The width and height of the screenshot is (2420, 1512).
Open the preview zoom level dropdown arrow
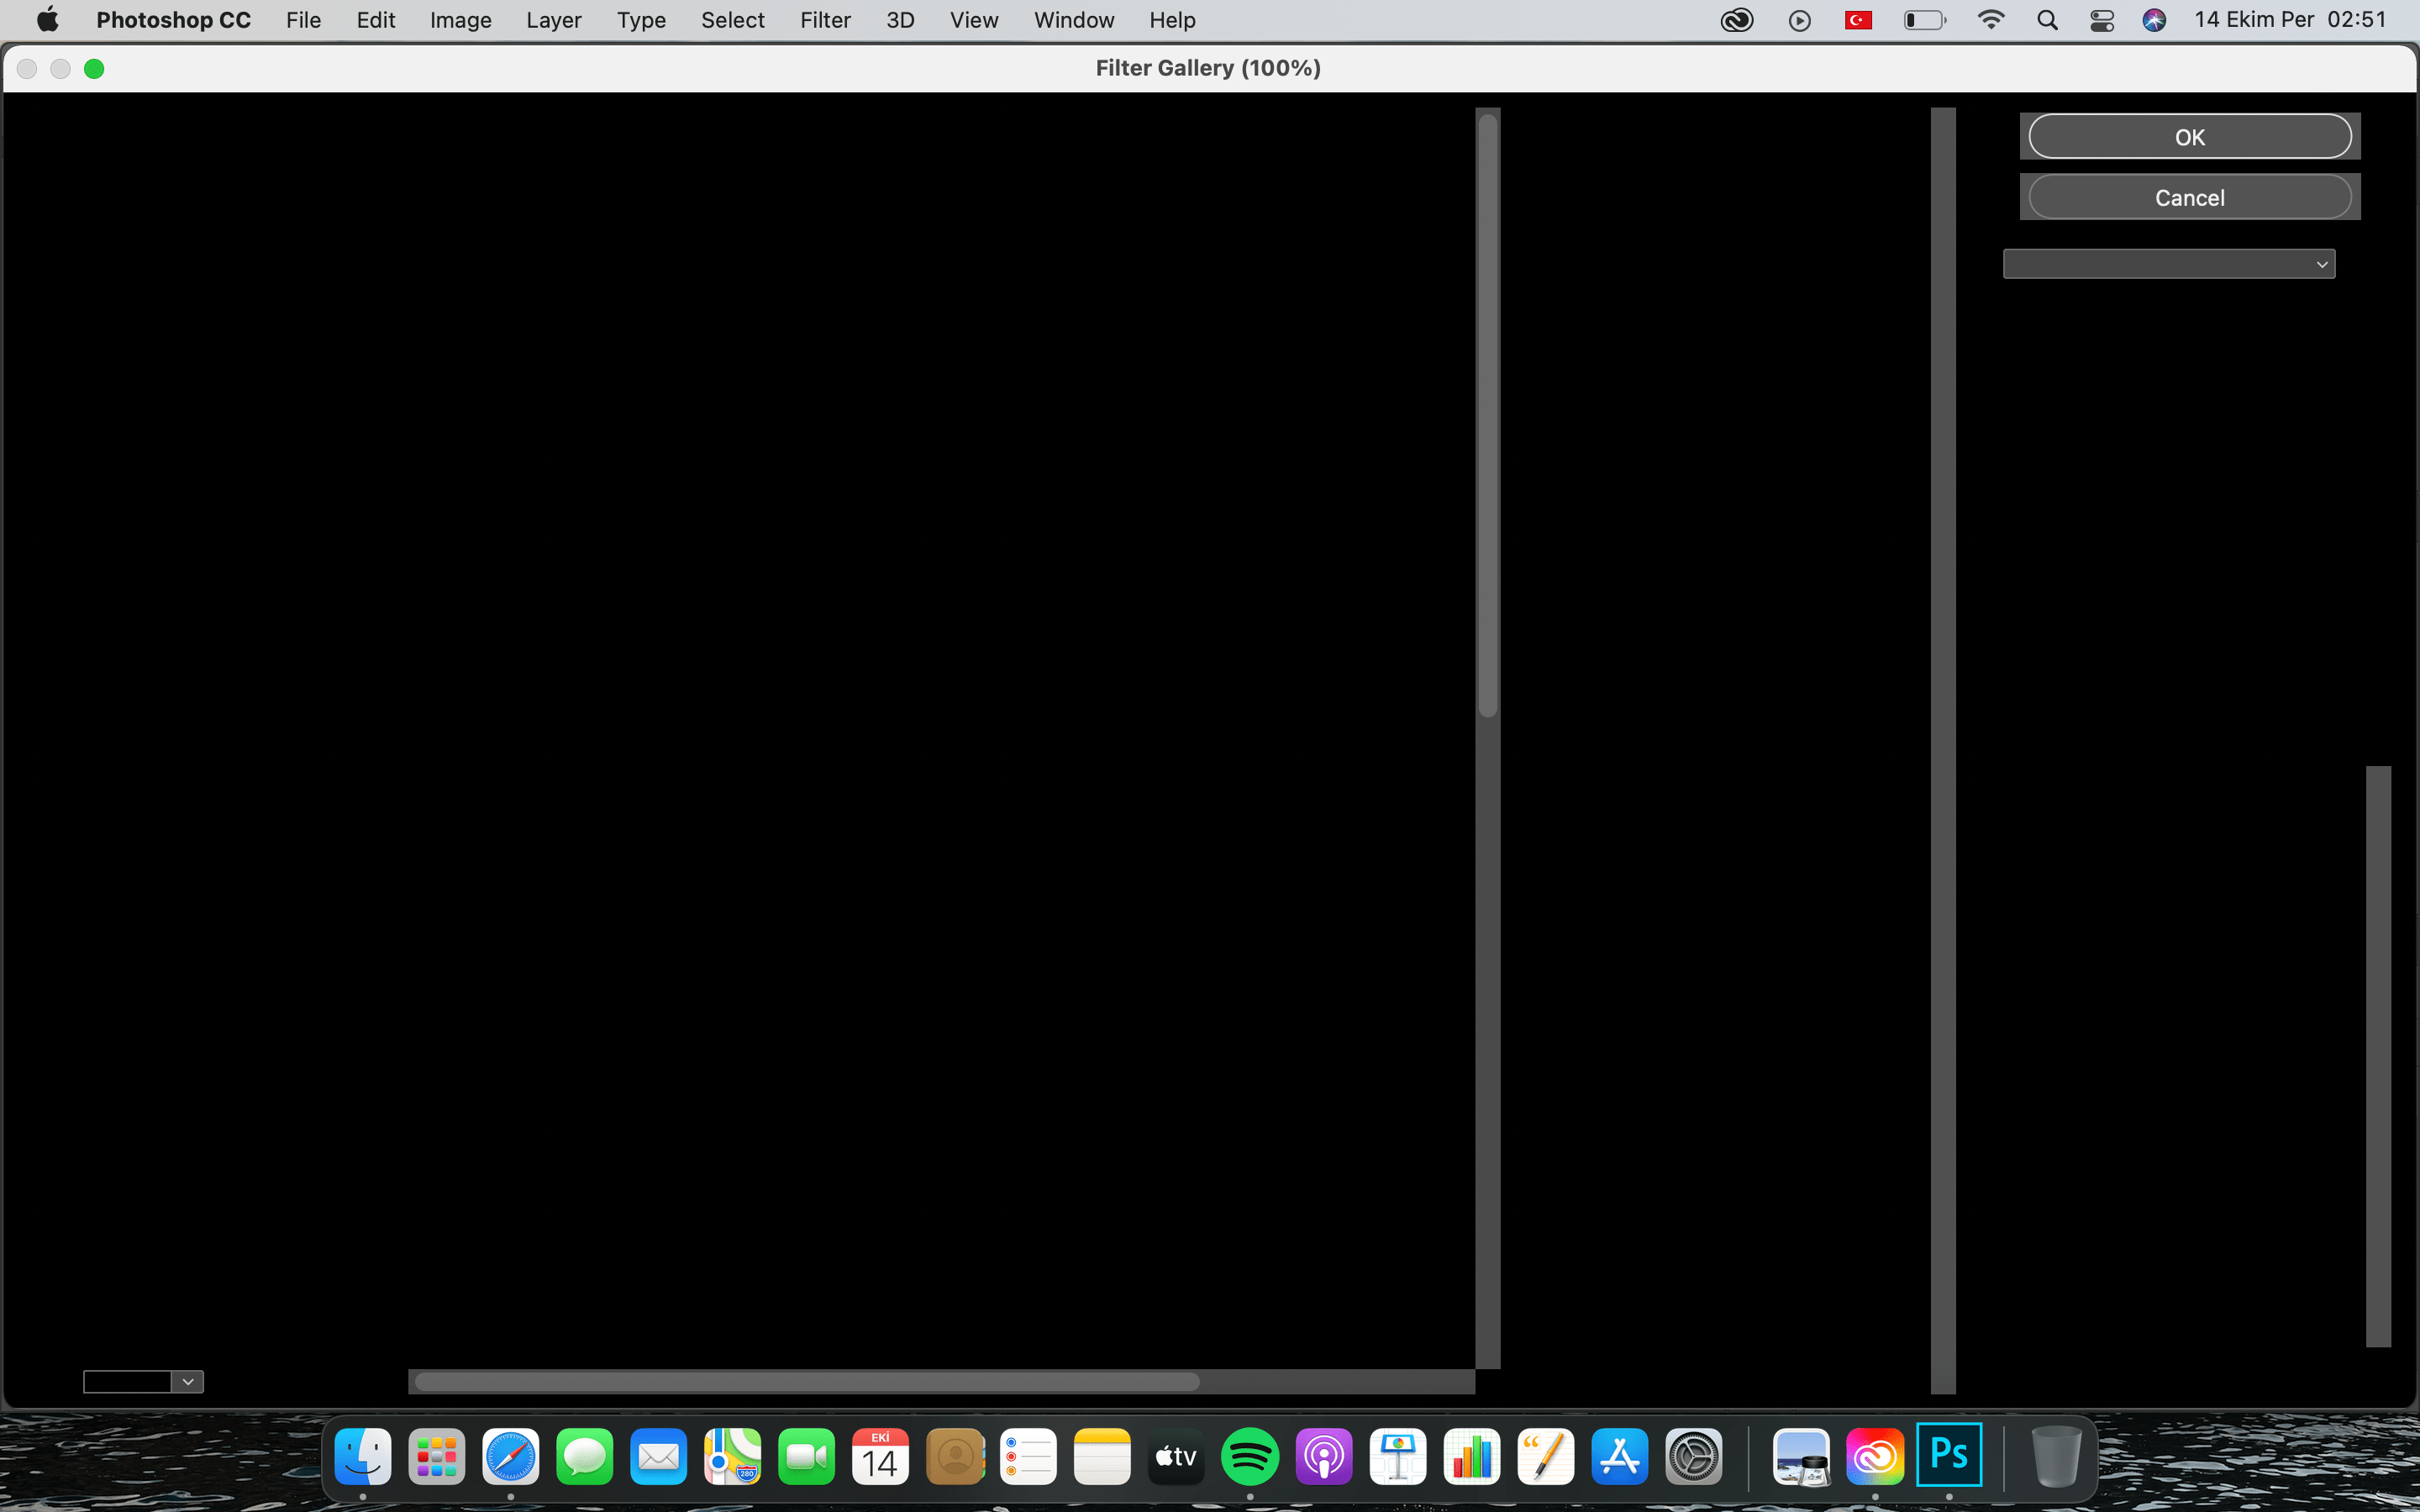pyautogui.click(x=188, y=1382)
